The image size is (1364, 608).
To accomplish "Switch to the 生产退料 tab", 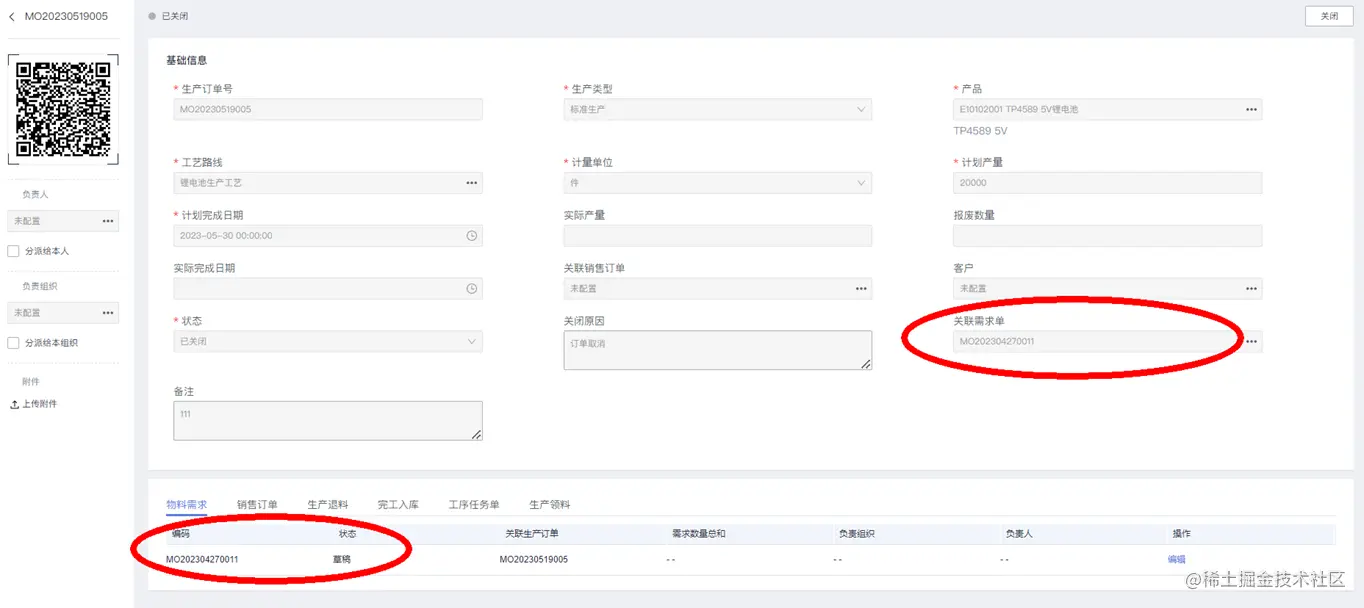I will [x=327, y=505].
